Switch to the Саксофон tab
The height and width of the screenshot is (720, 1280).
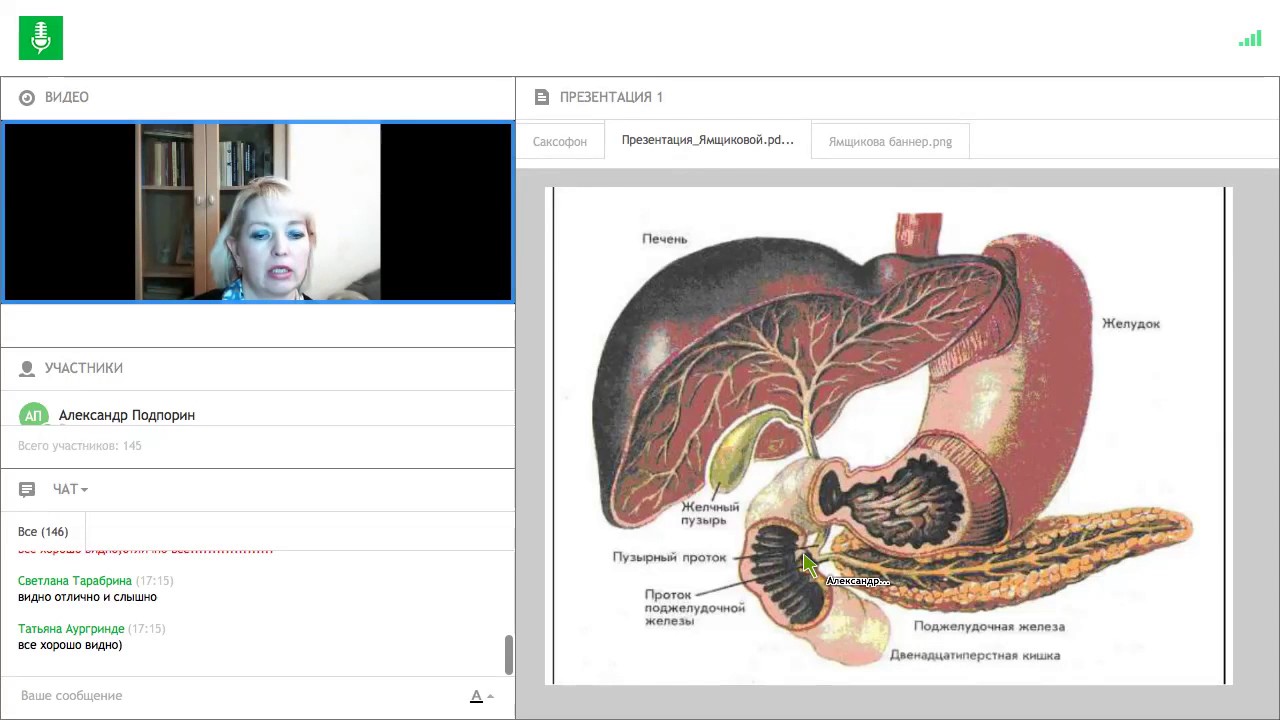coord(560,141)
